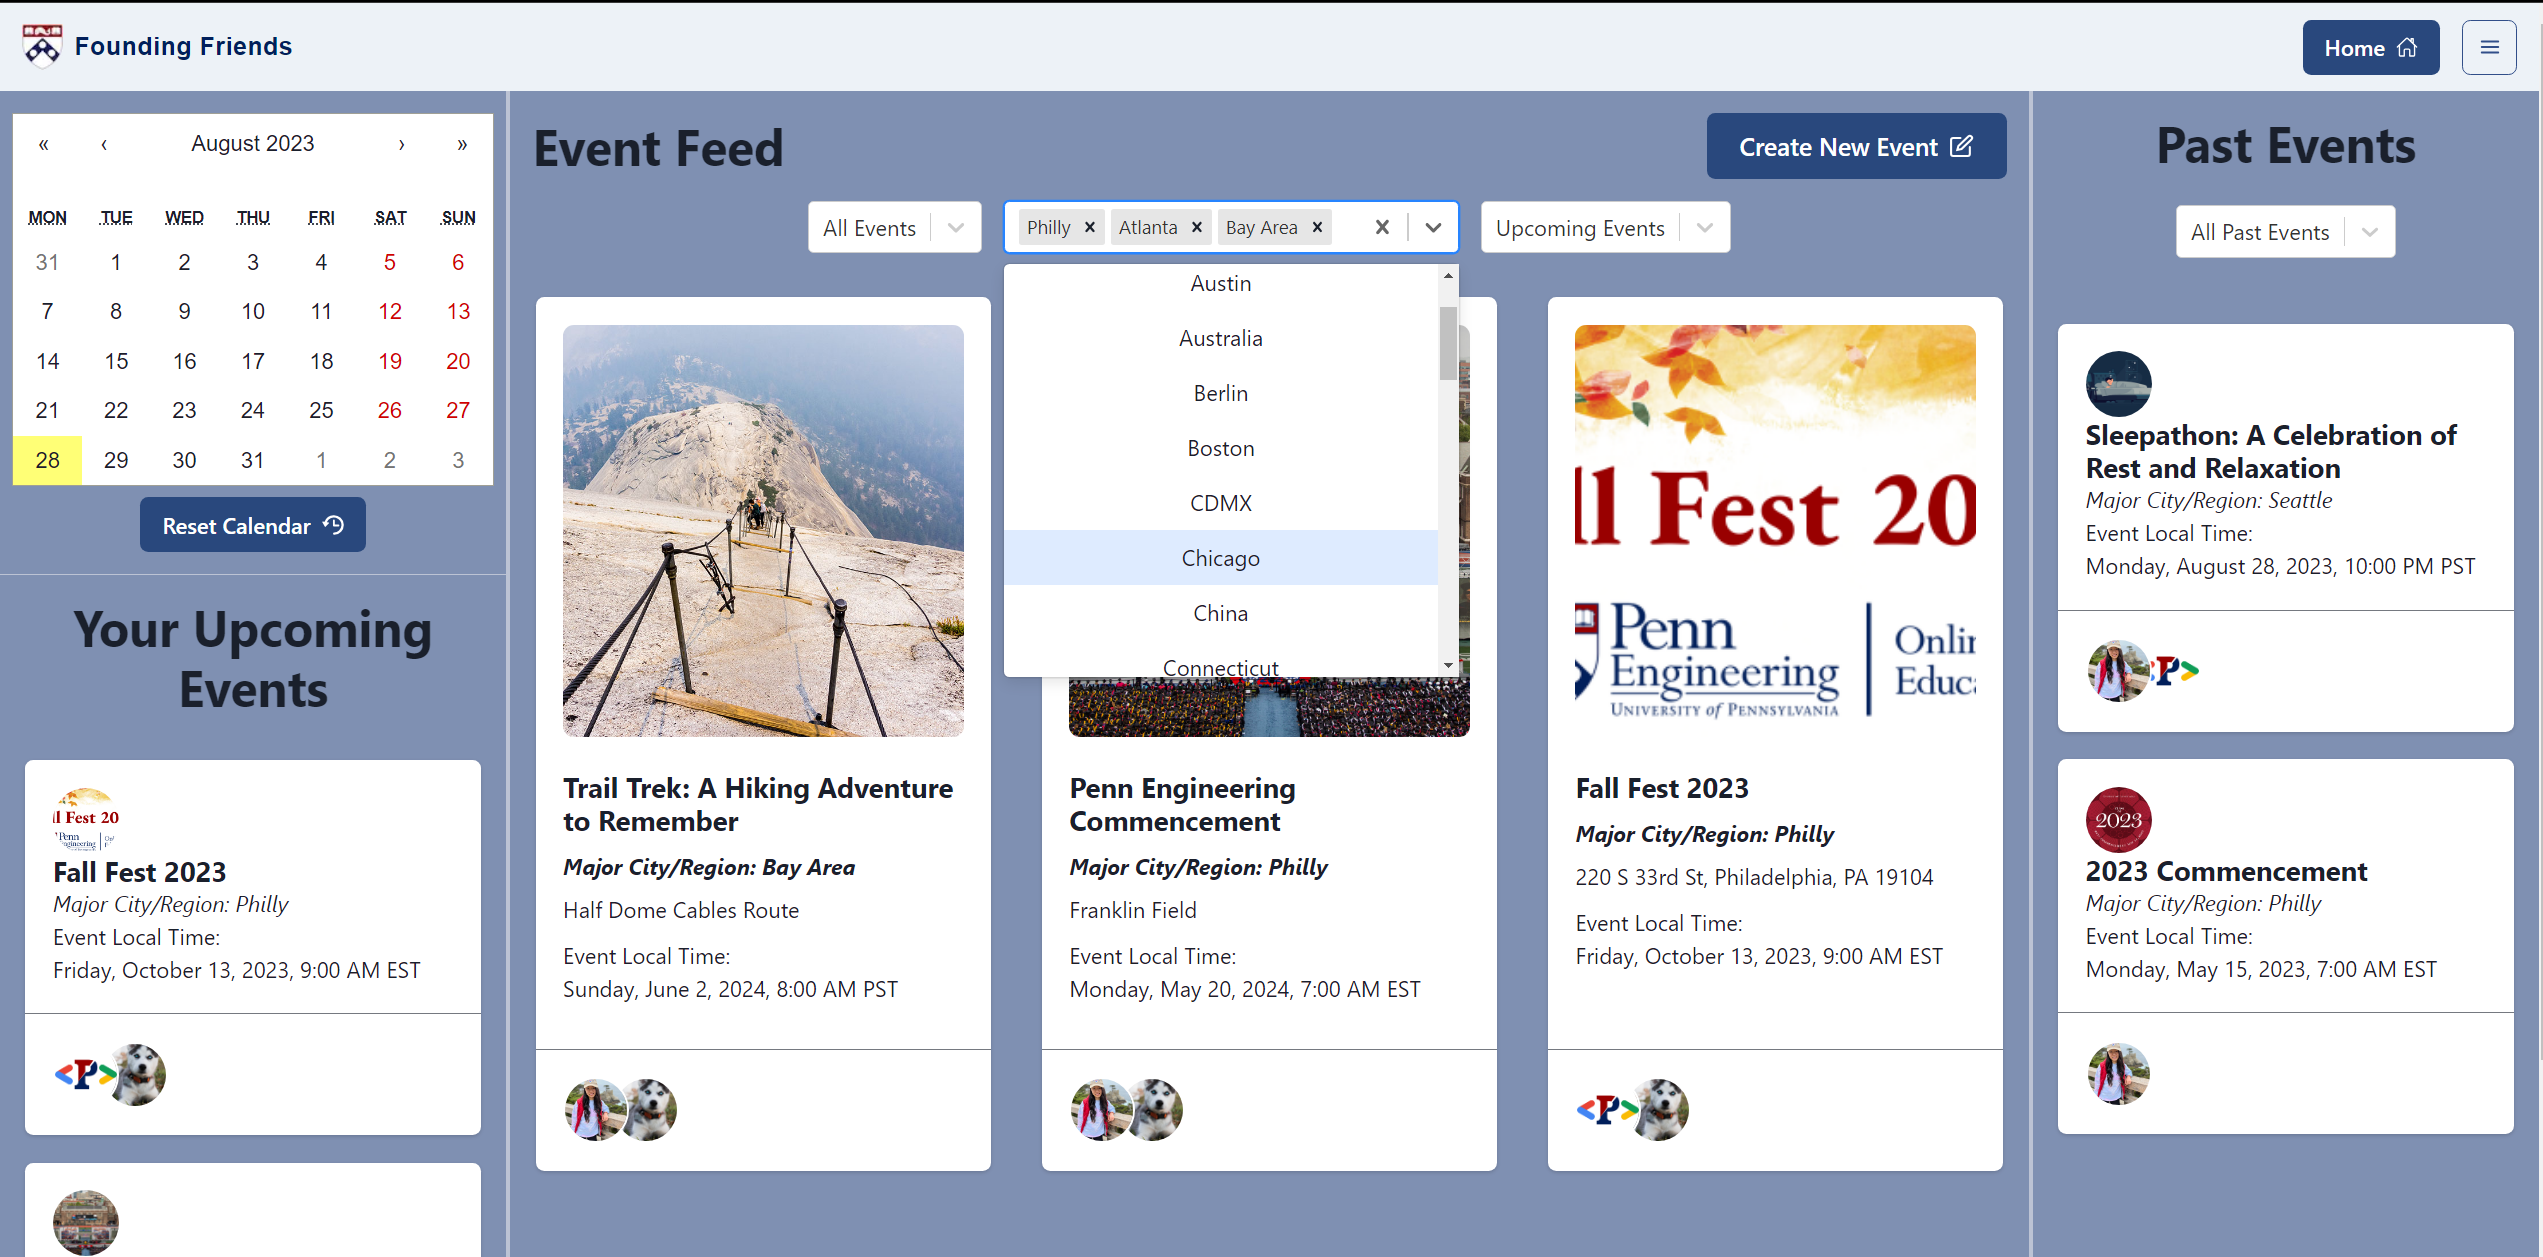Choose Boston in the city dropdown list
This screenshot has height=1257, width=2543.
(x=1220, y=448)
